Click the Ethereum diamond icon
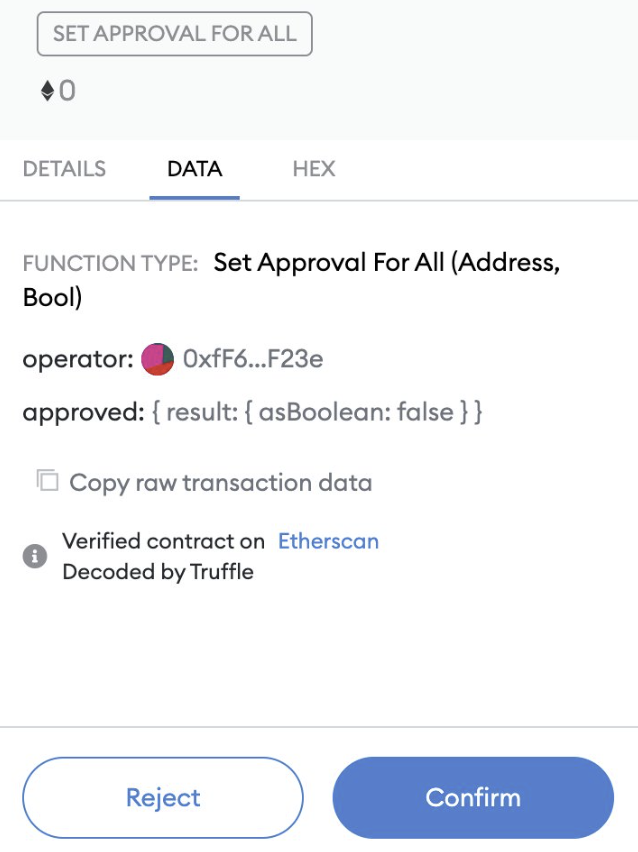Screen dimensions: 638x852 point(47,92)
